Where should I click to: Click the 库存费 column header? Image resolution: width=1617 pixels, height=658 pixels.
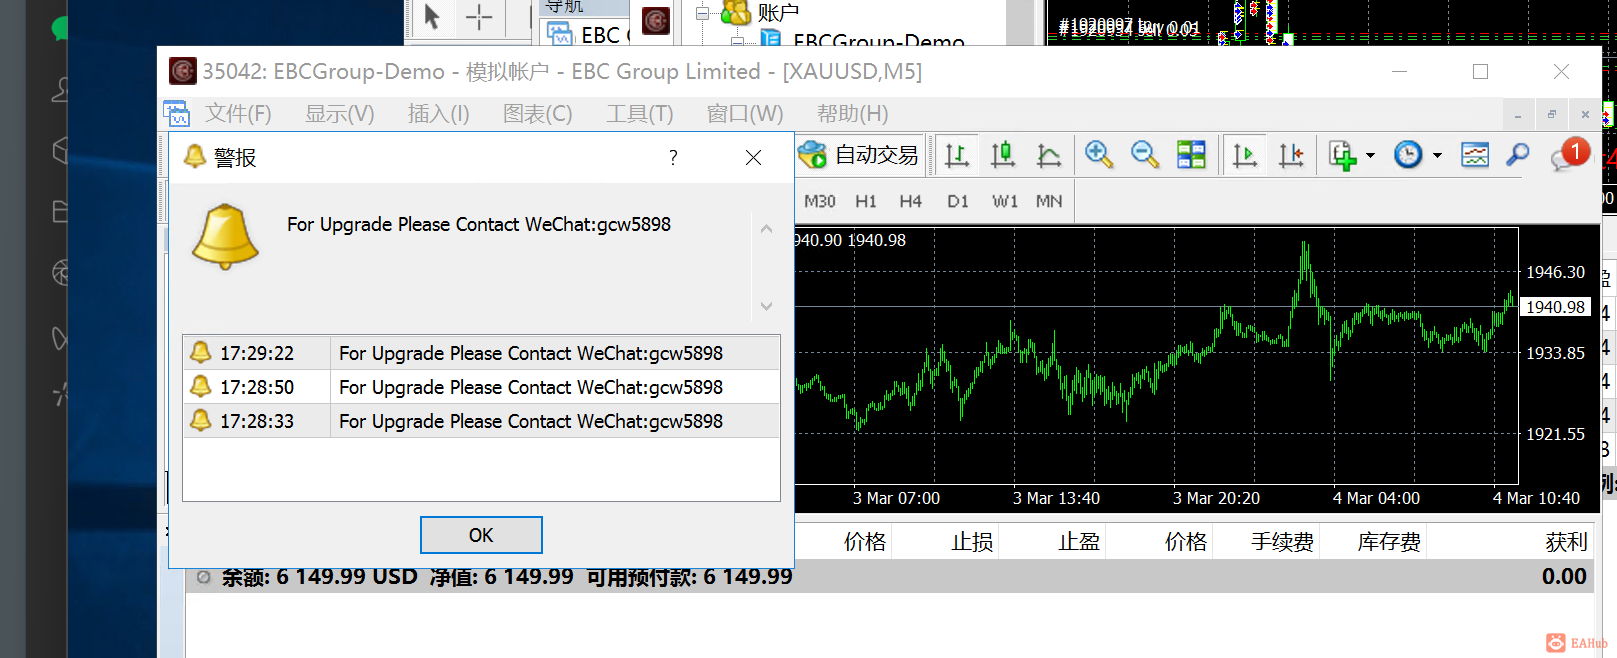[1389, 542]
